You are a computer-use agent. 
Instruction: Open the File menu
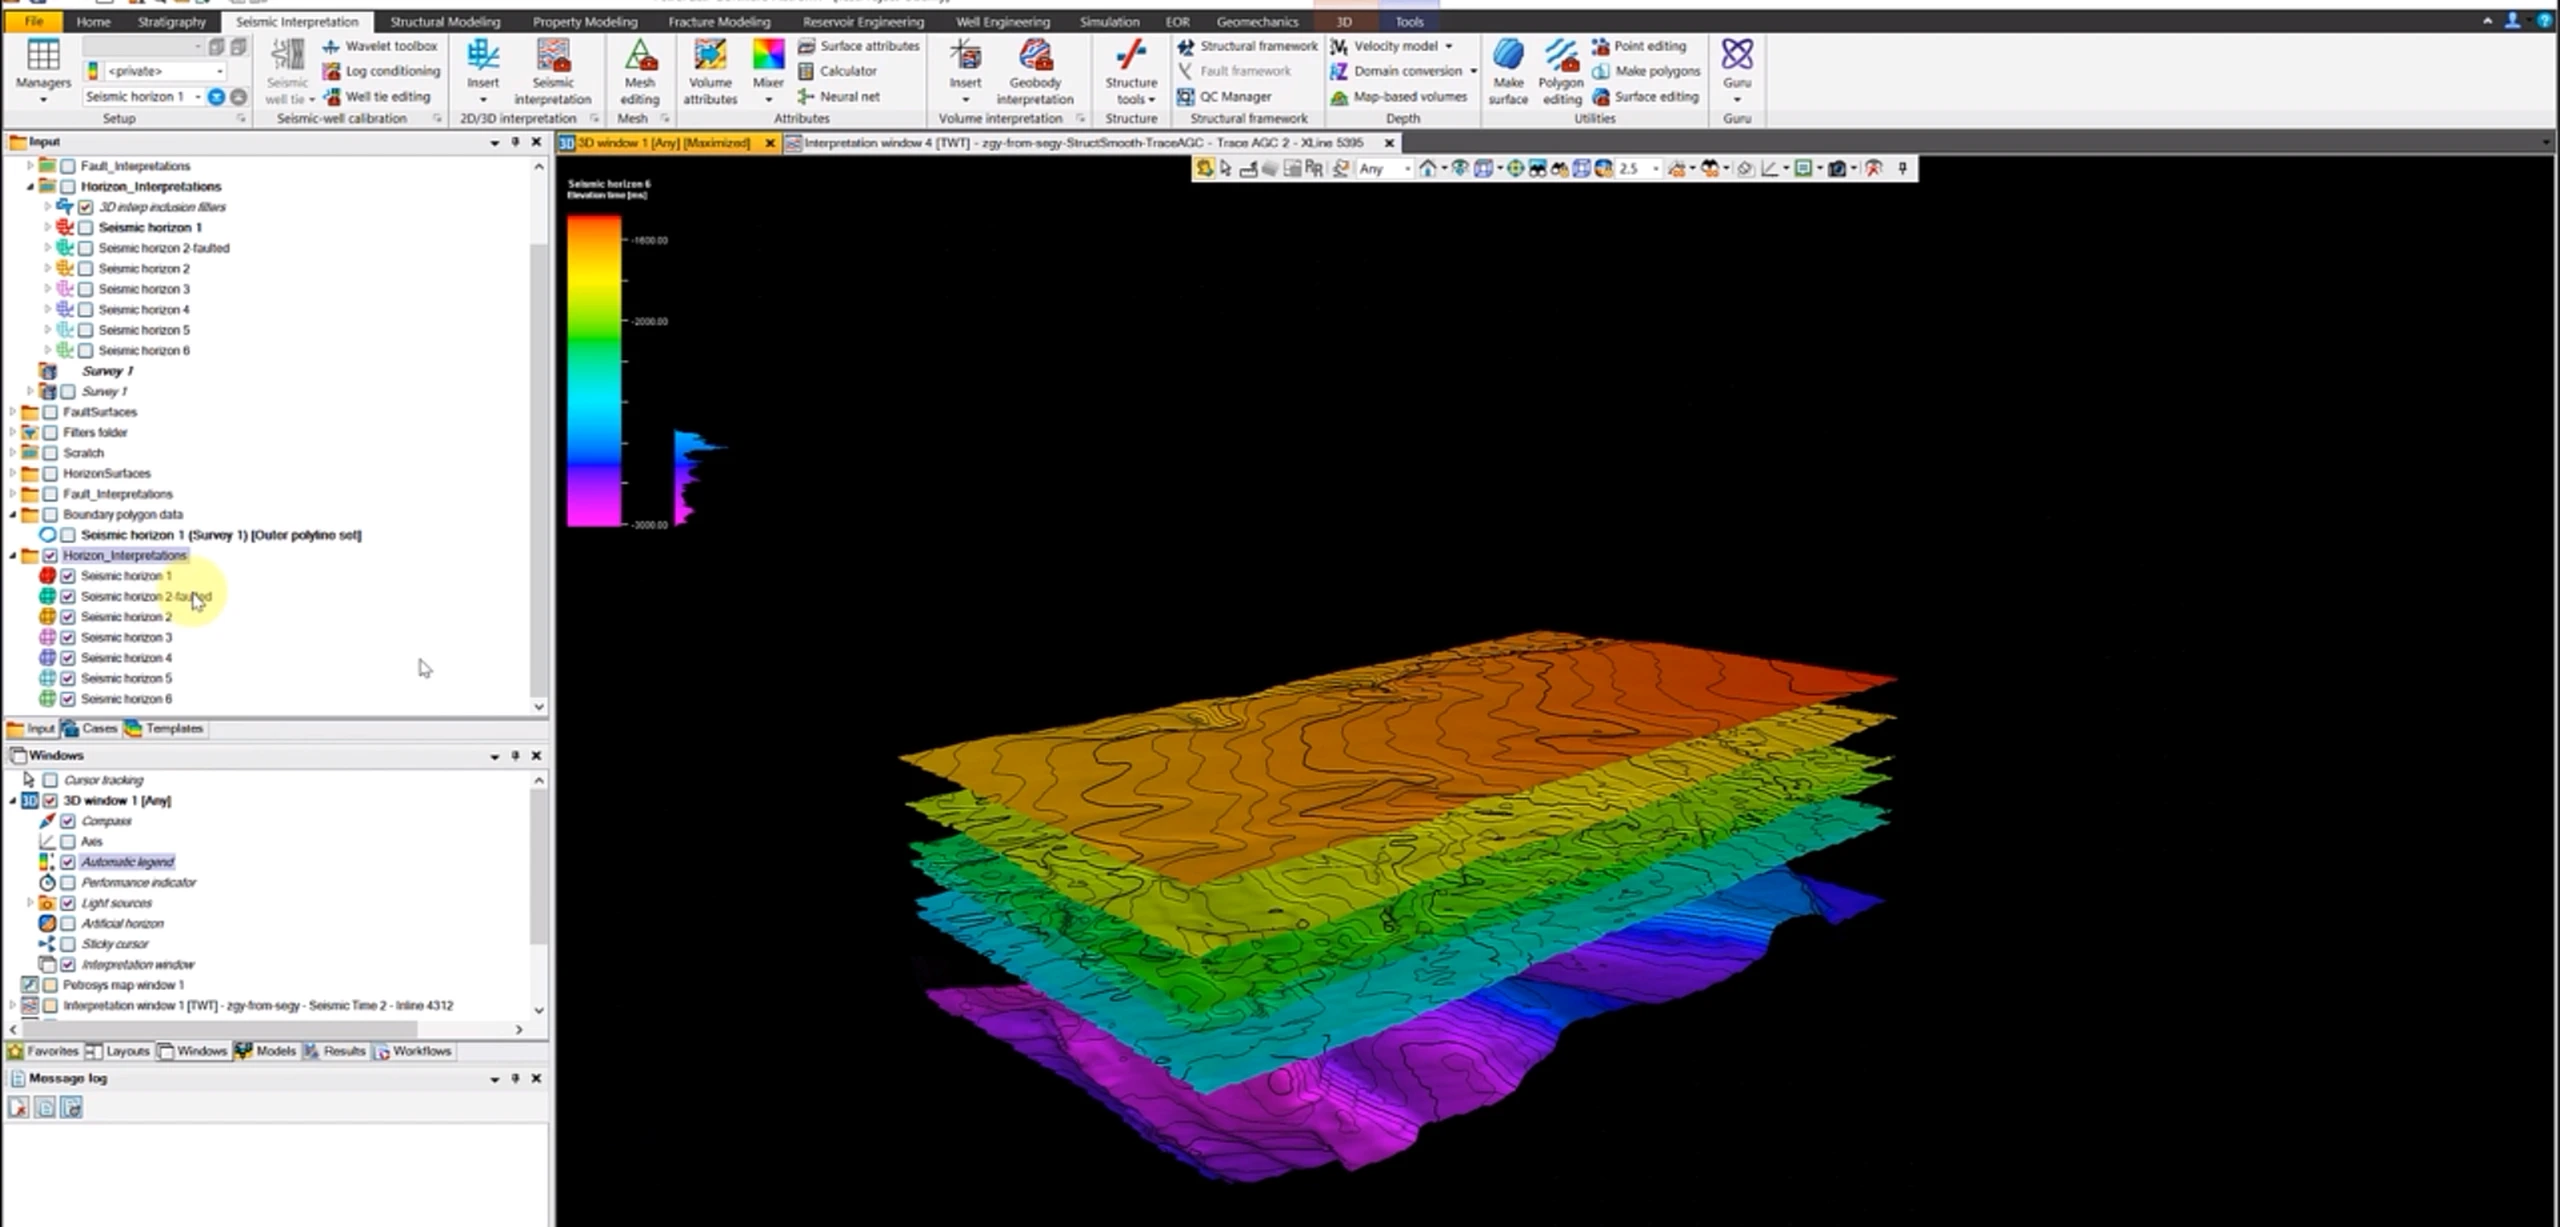click(33, 21)
